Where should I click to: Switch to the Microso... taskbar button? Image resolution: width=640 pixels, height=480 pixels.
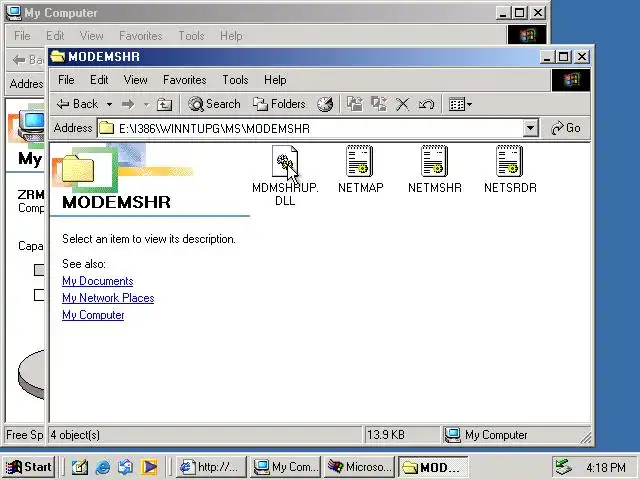tap(359, 467)
